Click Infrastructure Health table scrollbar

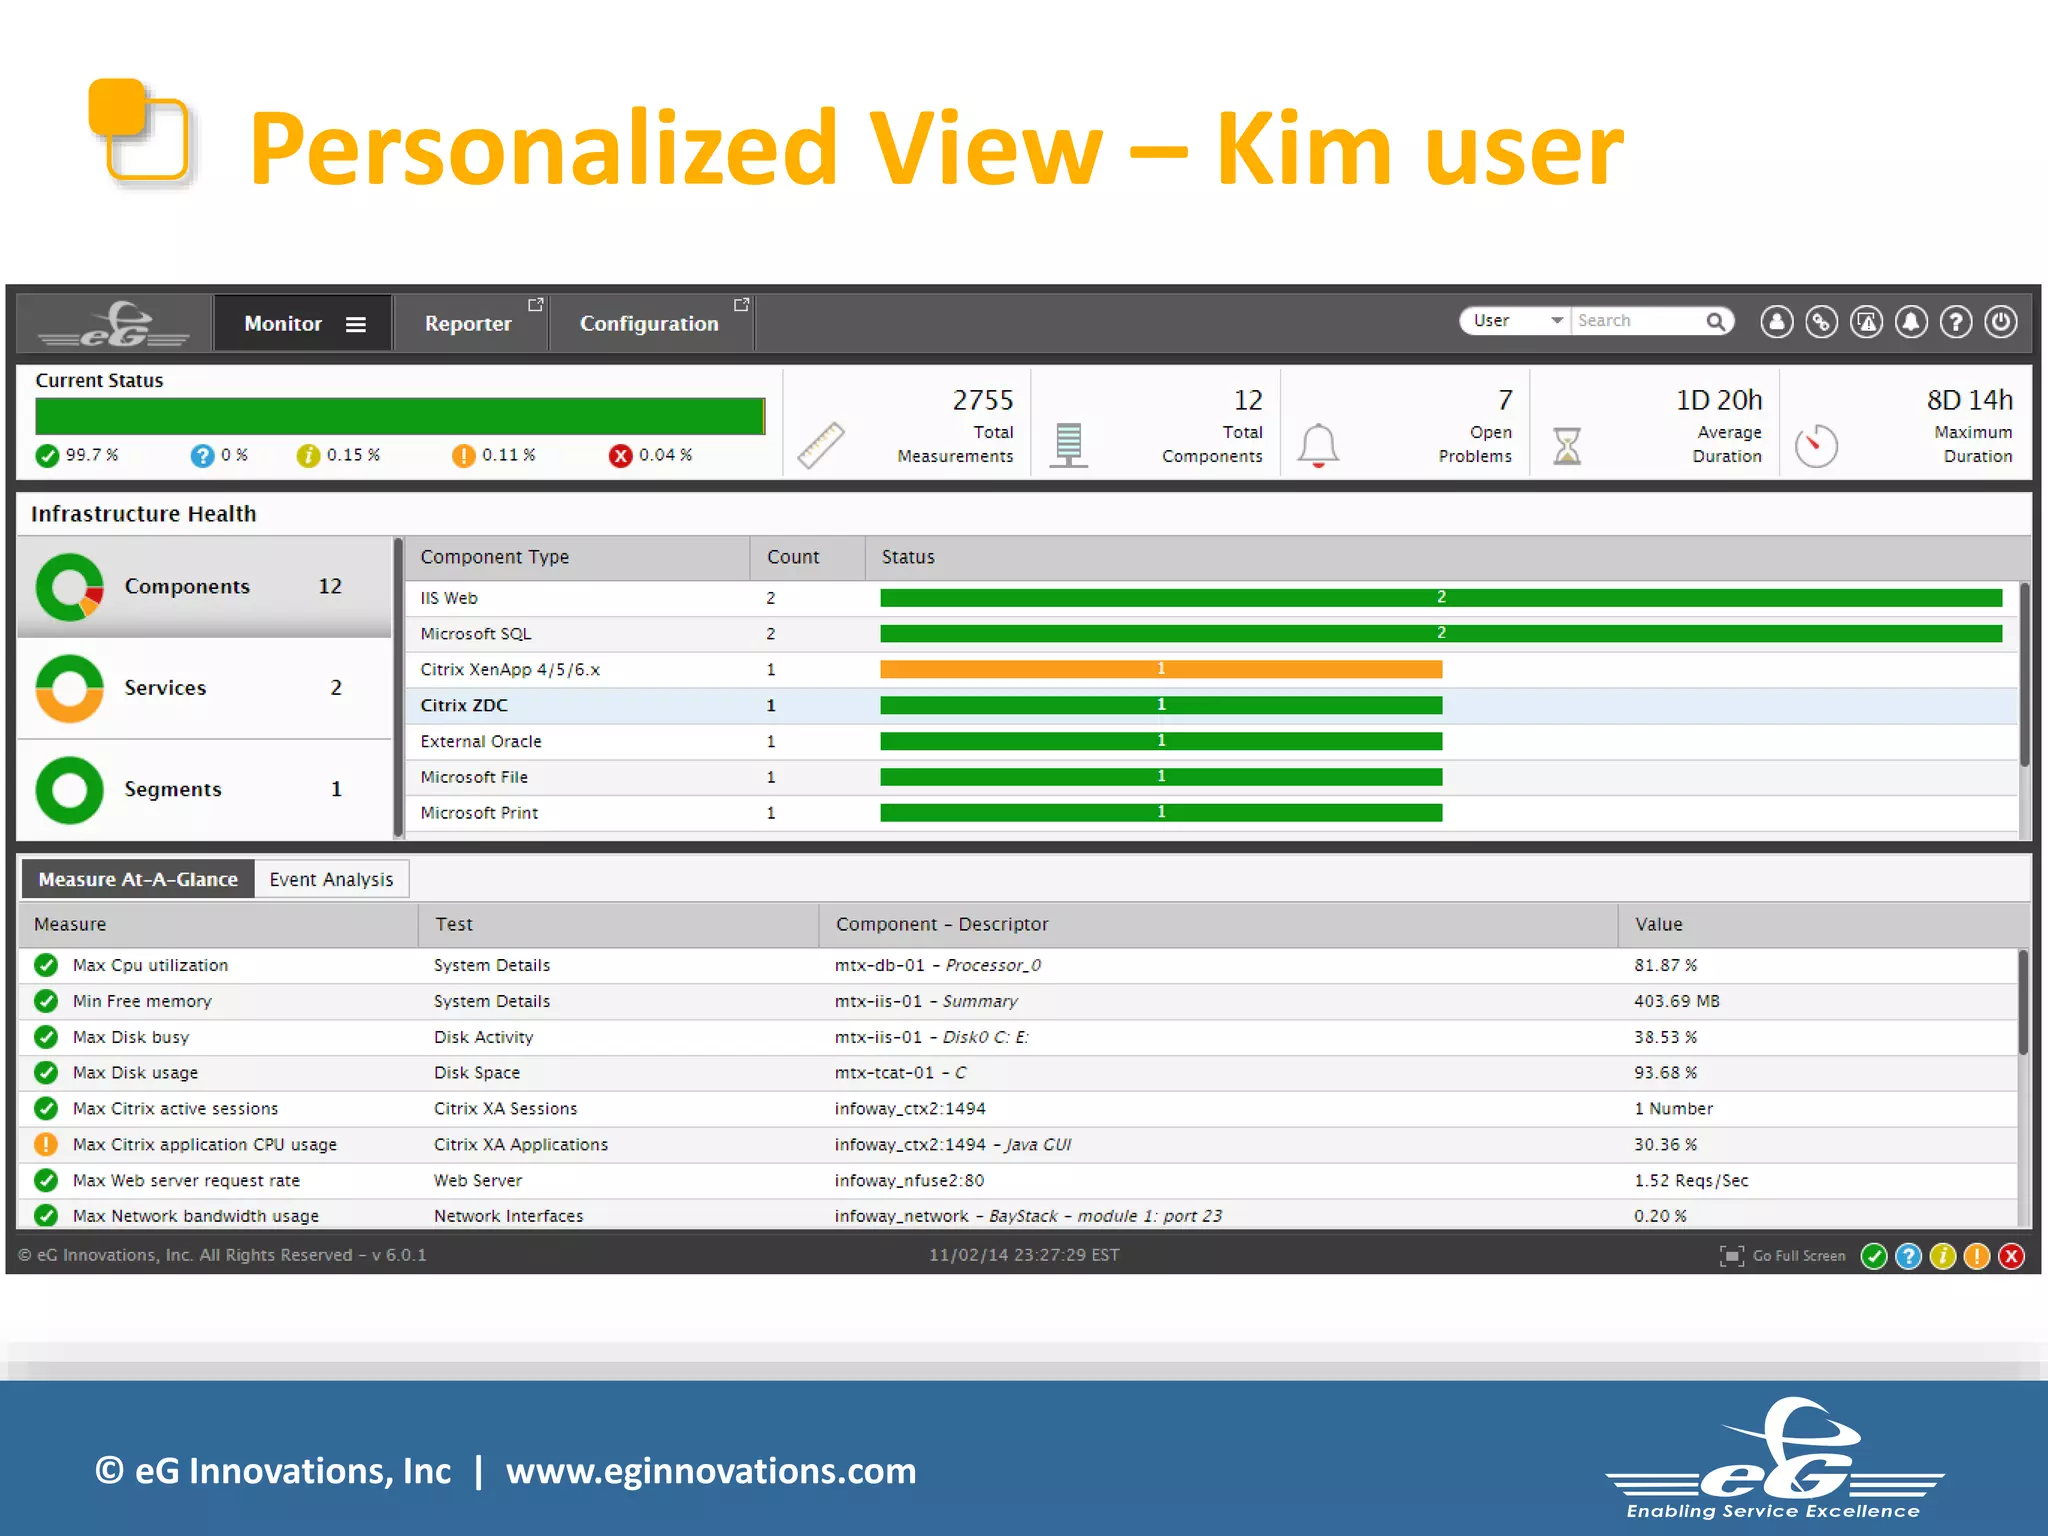2025,675
